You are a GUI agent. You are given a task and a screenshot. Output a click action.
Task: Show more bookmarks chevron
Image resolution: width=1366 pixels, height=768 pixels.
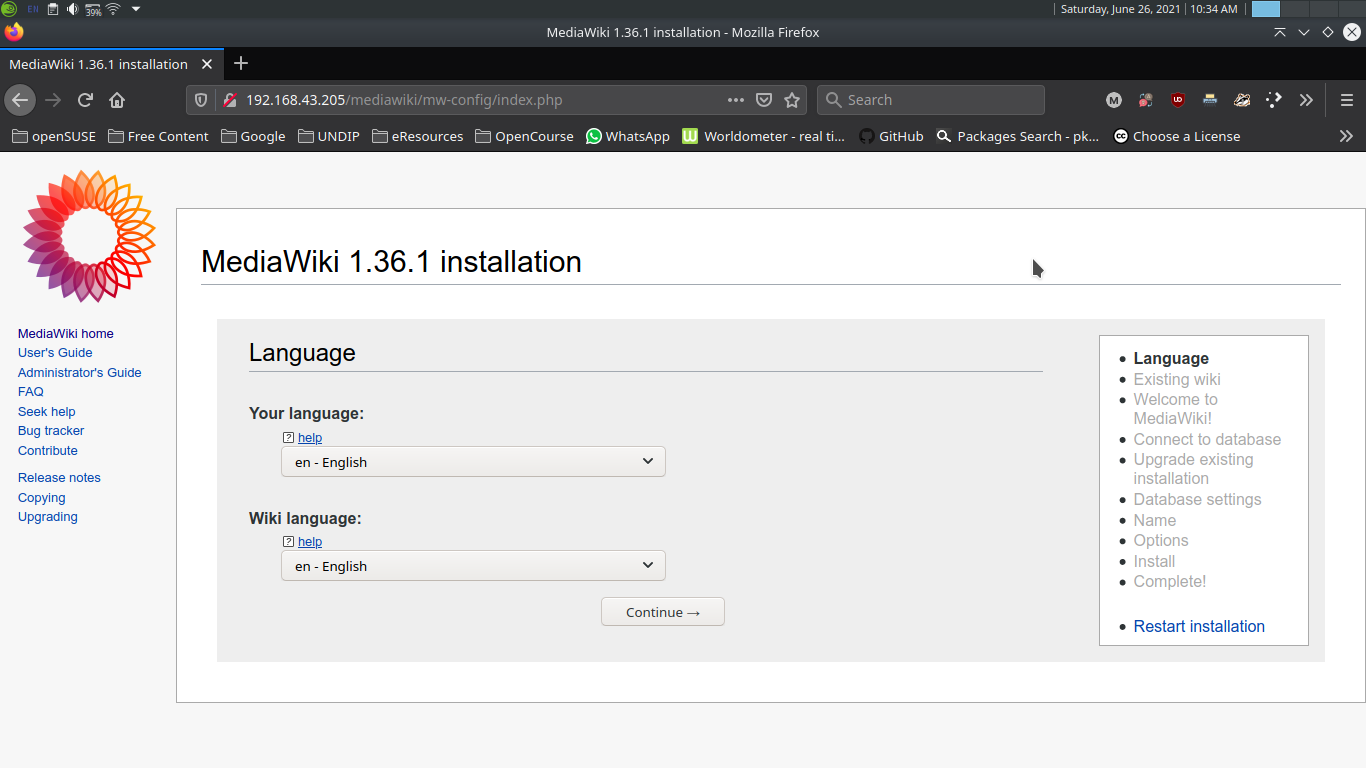point(1346,136)
